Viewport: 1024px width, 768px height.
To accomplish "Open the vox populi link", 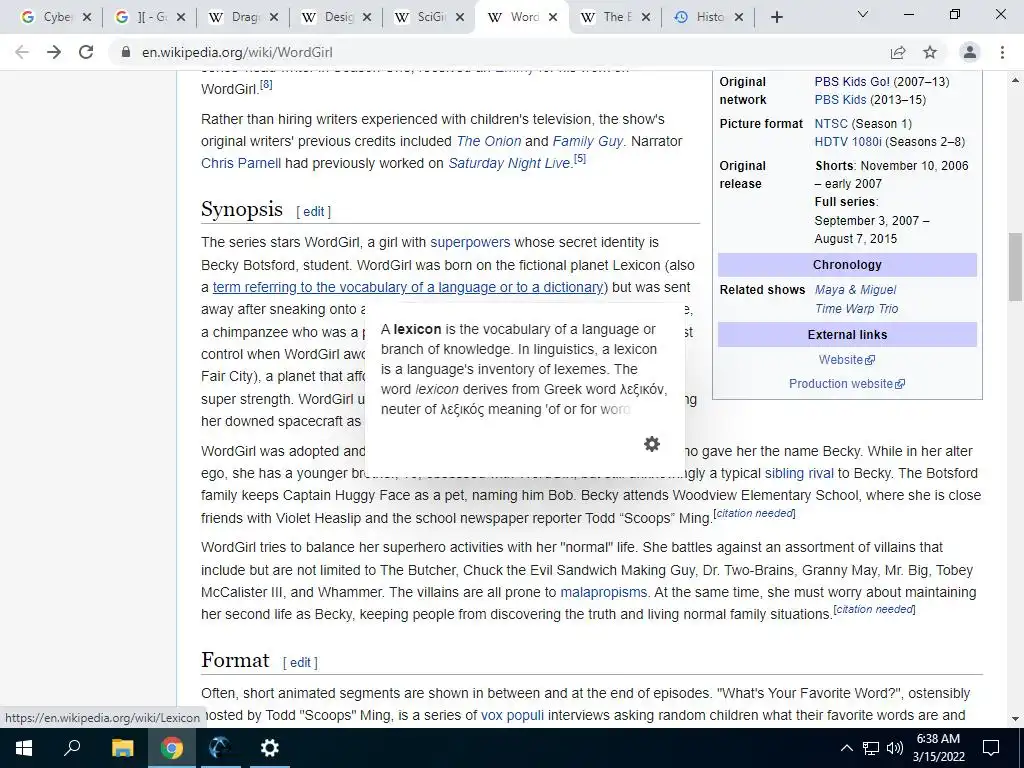I will [x=512, y=715].
